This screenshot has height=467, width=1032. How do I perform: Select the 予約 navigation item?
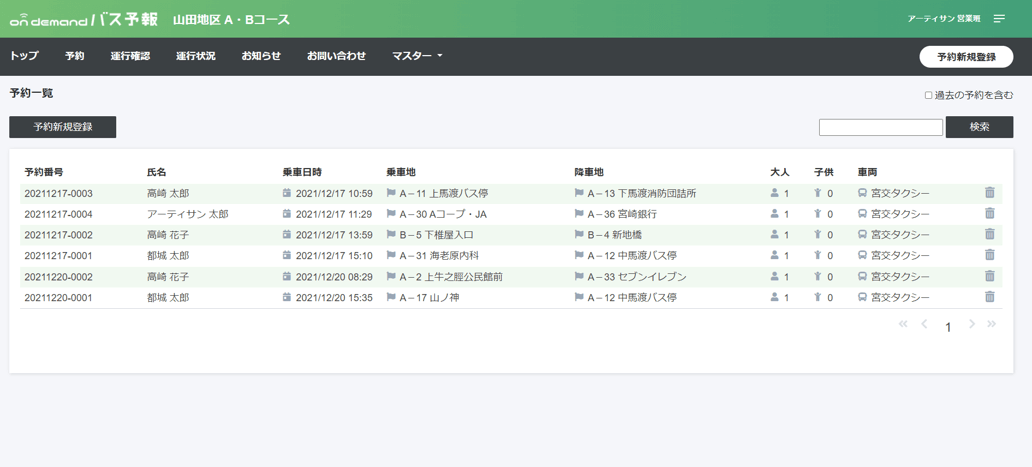74,56
